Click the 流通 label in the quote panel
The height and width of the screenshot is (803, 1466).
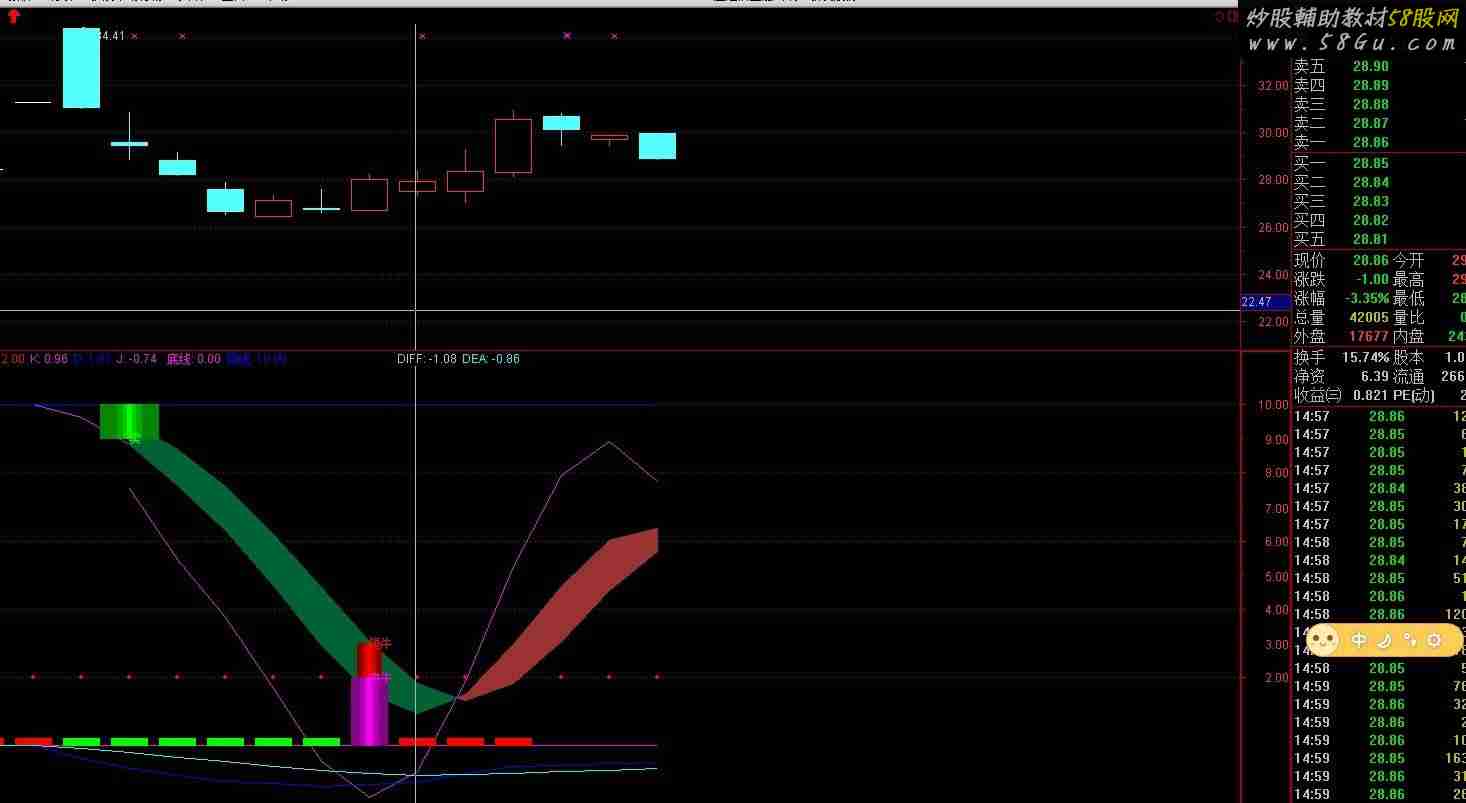pyautogui.click(x=1408, y=376)
